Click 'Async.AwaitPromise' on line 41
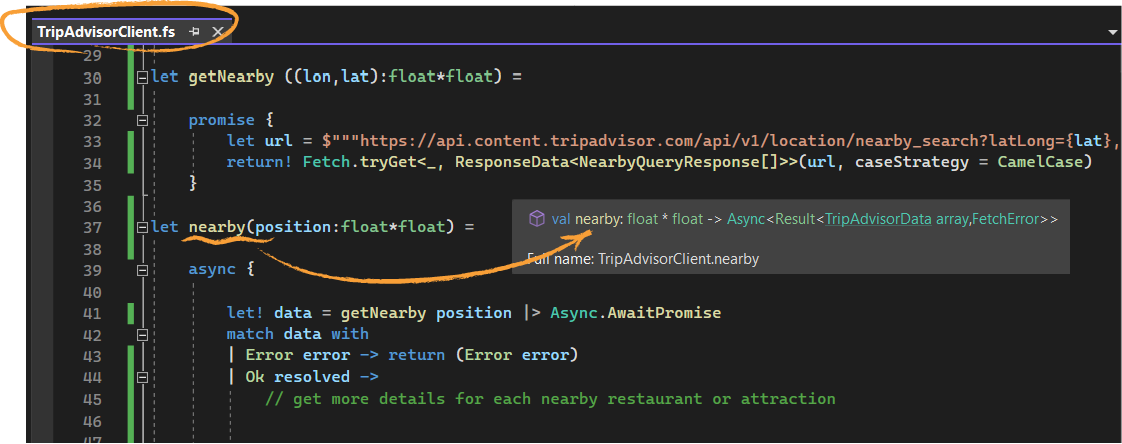1122x444 pixels. 635,313
